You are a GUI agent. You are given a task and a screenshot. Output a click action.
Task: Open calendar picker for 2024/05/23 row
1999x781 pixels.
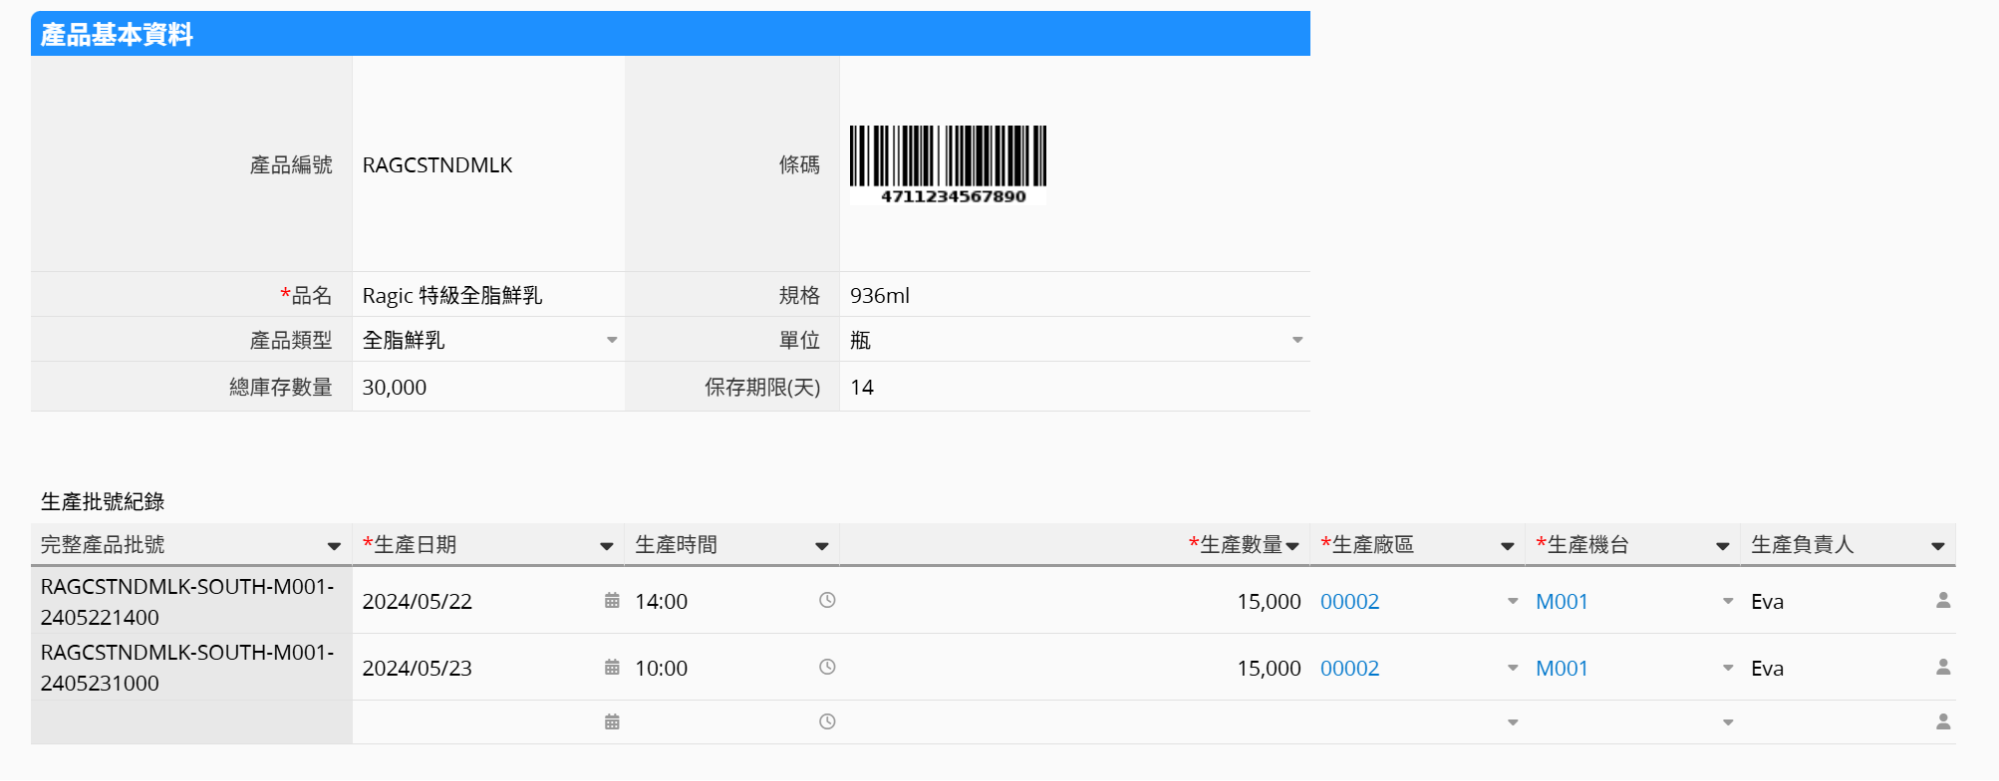tap(612, 668)
